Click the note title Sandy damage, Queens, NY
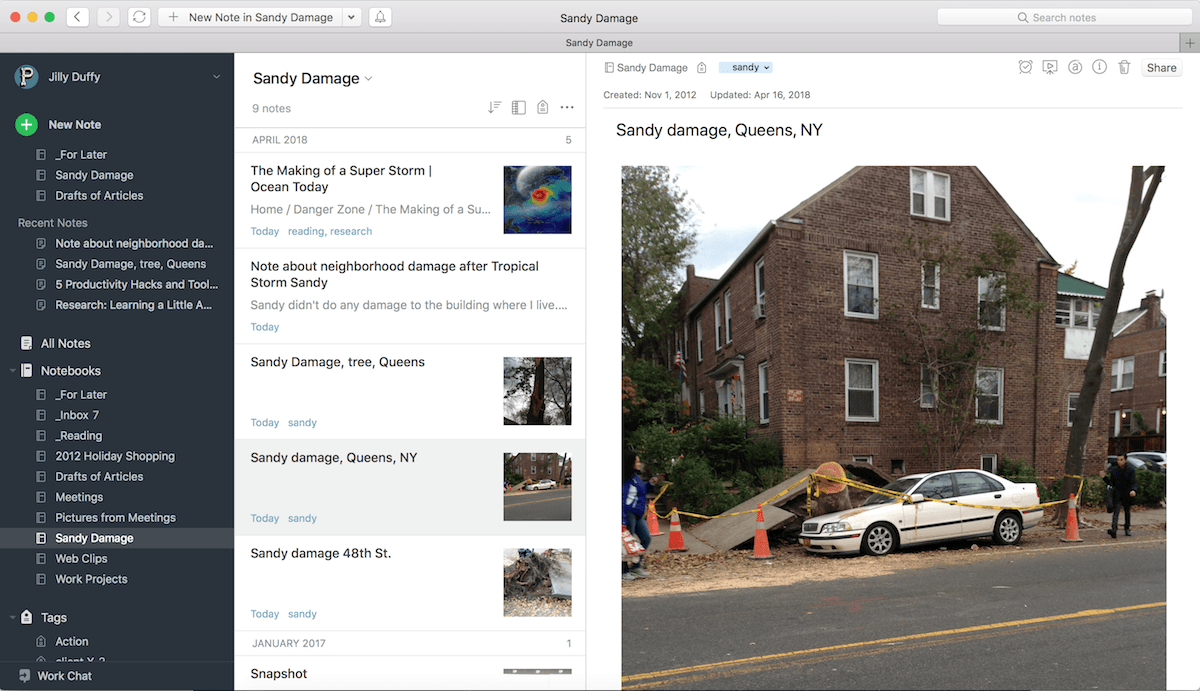 [719, 130]
